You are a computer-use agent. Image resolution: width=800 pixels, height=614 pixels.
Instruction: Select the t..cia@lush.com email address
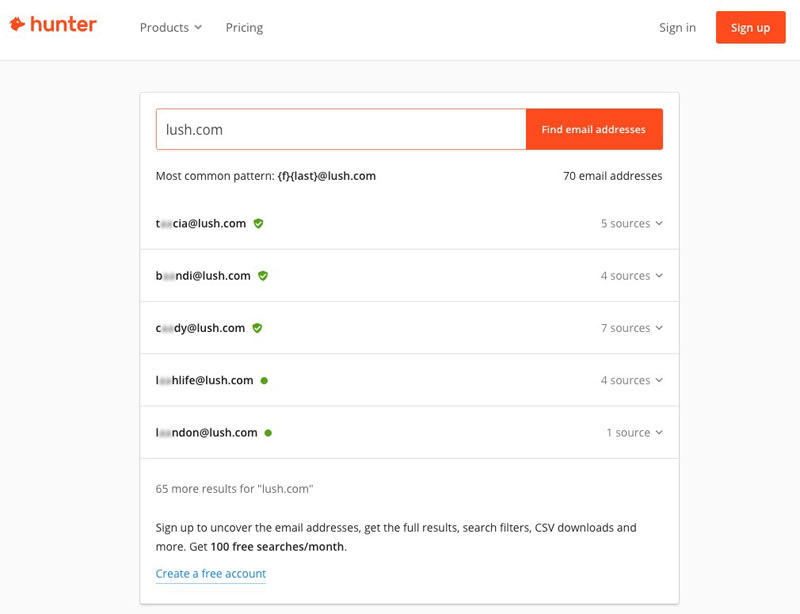[201, 224]
